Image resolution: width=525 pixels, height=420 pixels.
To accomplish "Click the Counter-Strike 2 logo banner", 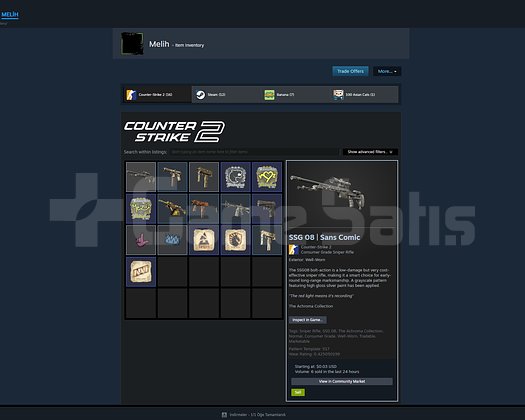I will tap(174, 131).
